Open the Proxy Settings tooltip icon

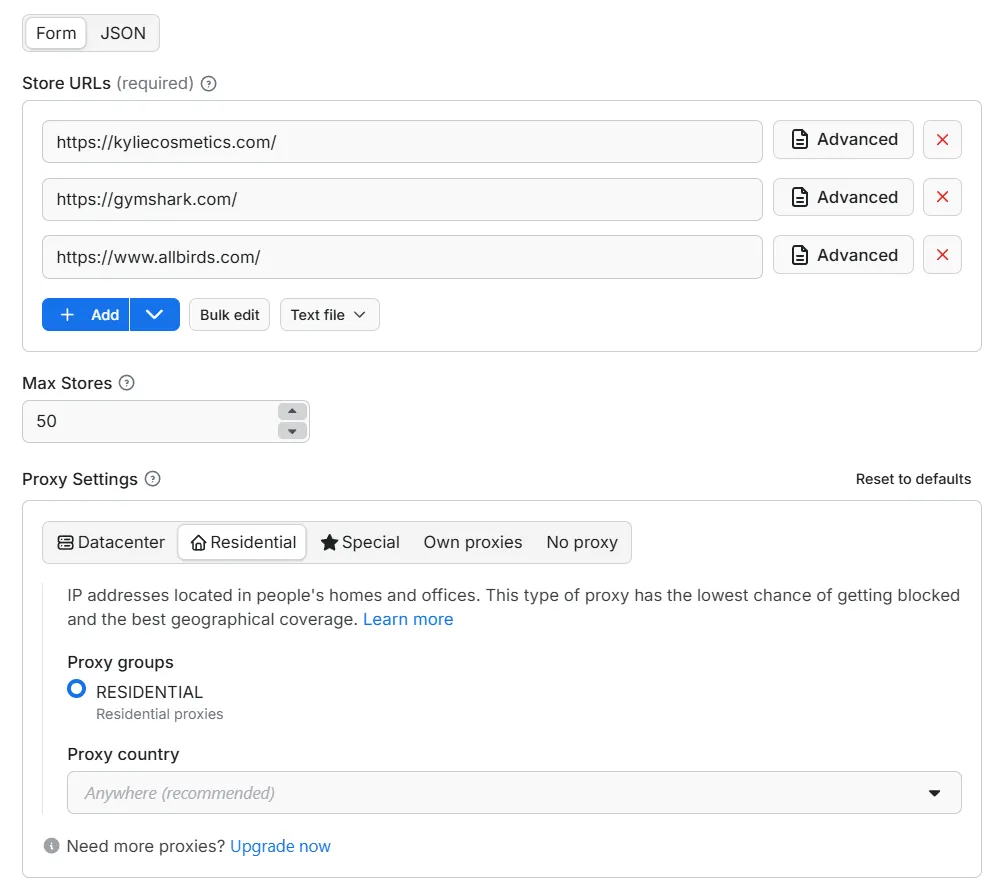click(152, 479)
